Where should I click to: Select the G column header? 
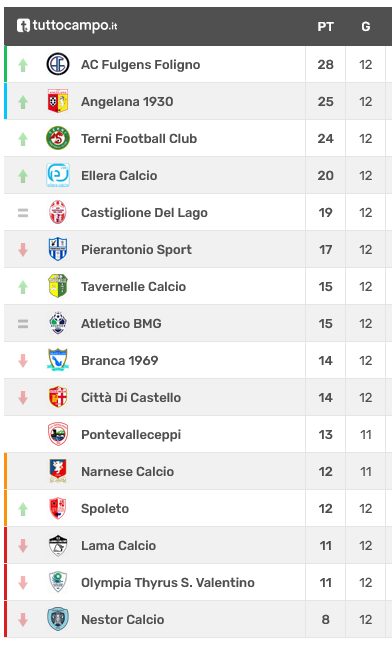coord(366,27)
